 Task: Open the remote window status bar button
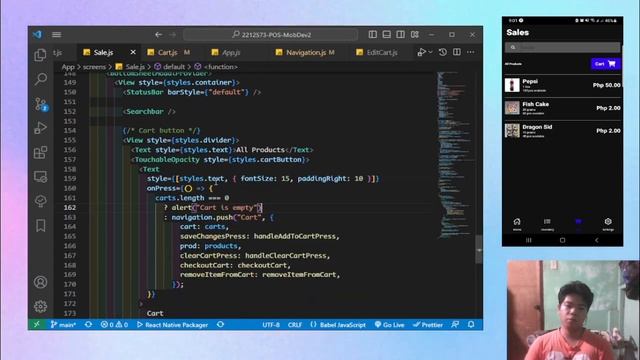point(37,324)
